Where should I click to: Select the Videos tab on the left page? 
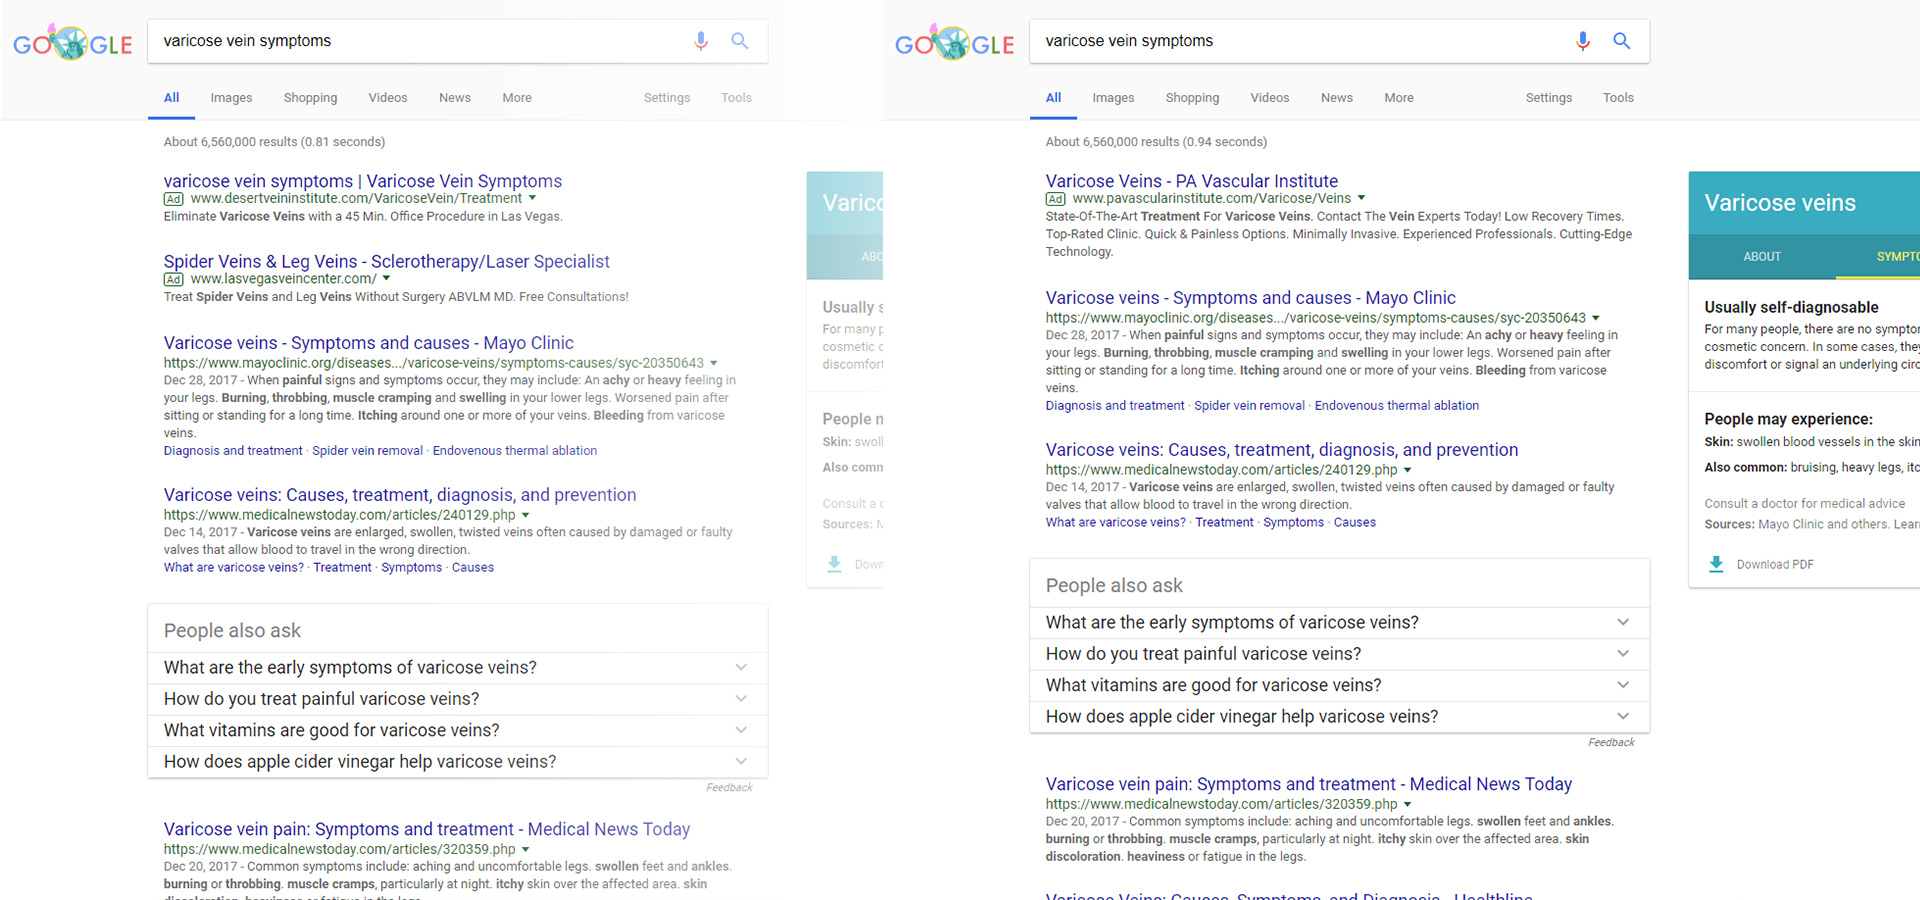click(388, 98)
